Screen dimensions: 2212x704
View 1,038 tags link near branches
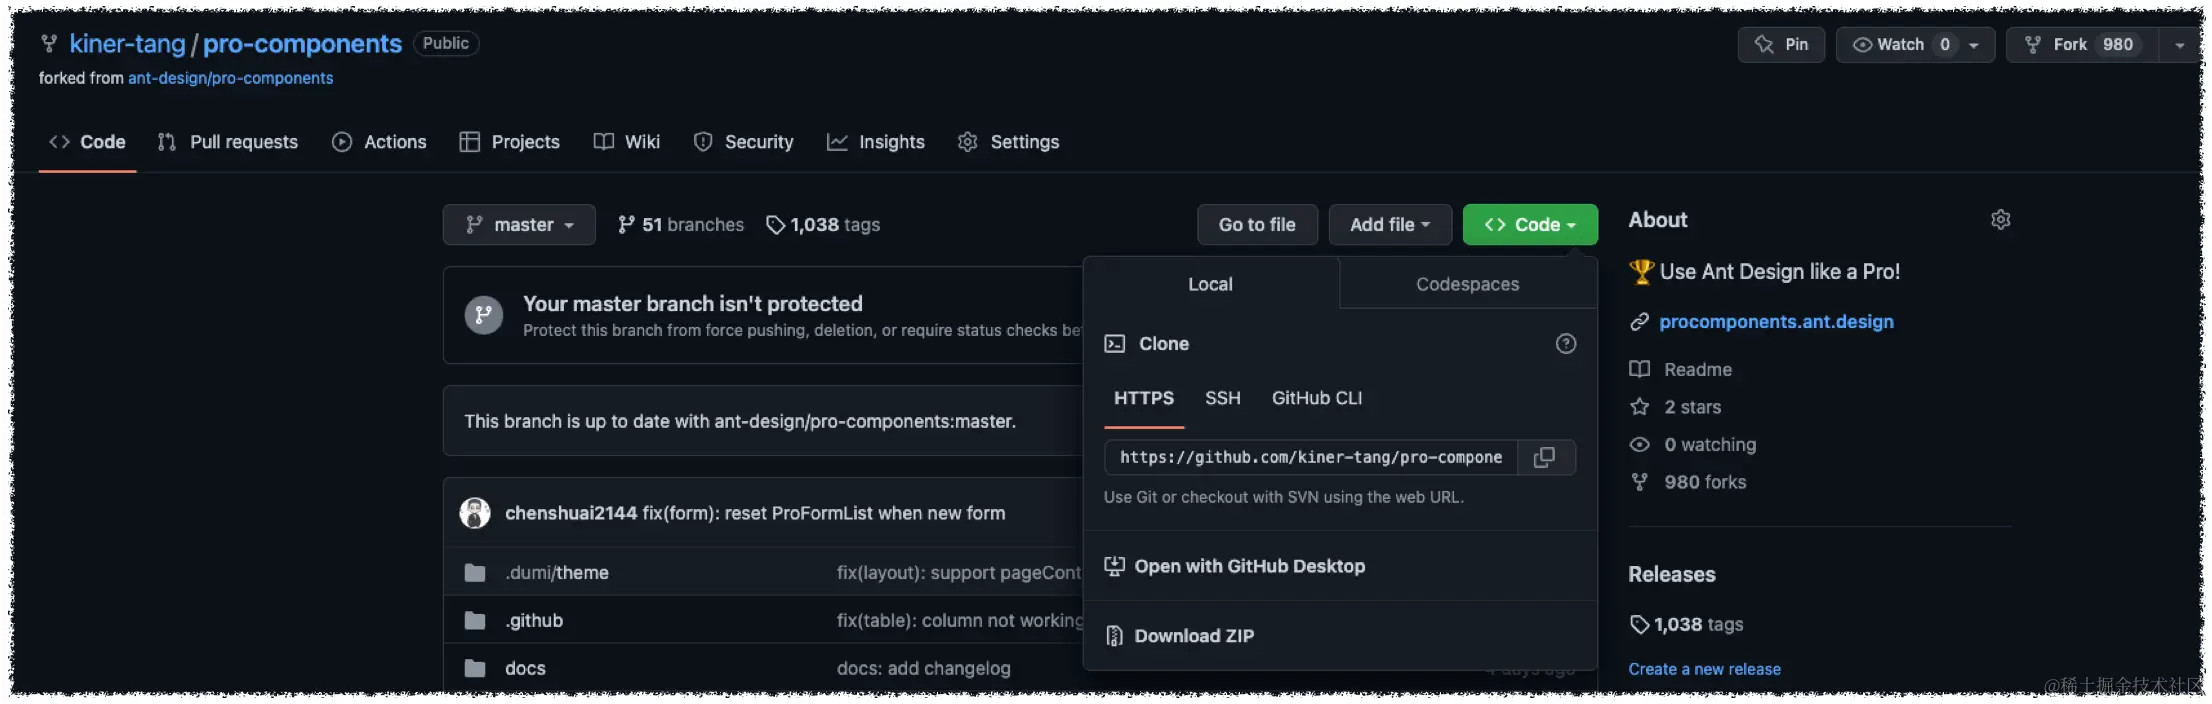(x=823, y=225)
